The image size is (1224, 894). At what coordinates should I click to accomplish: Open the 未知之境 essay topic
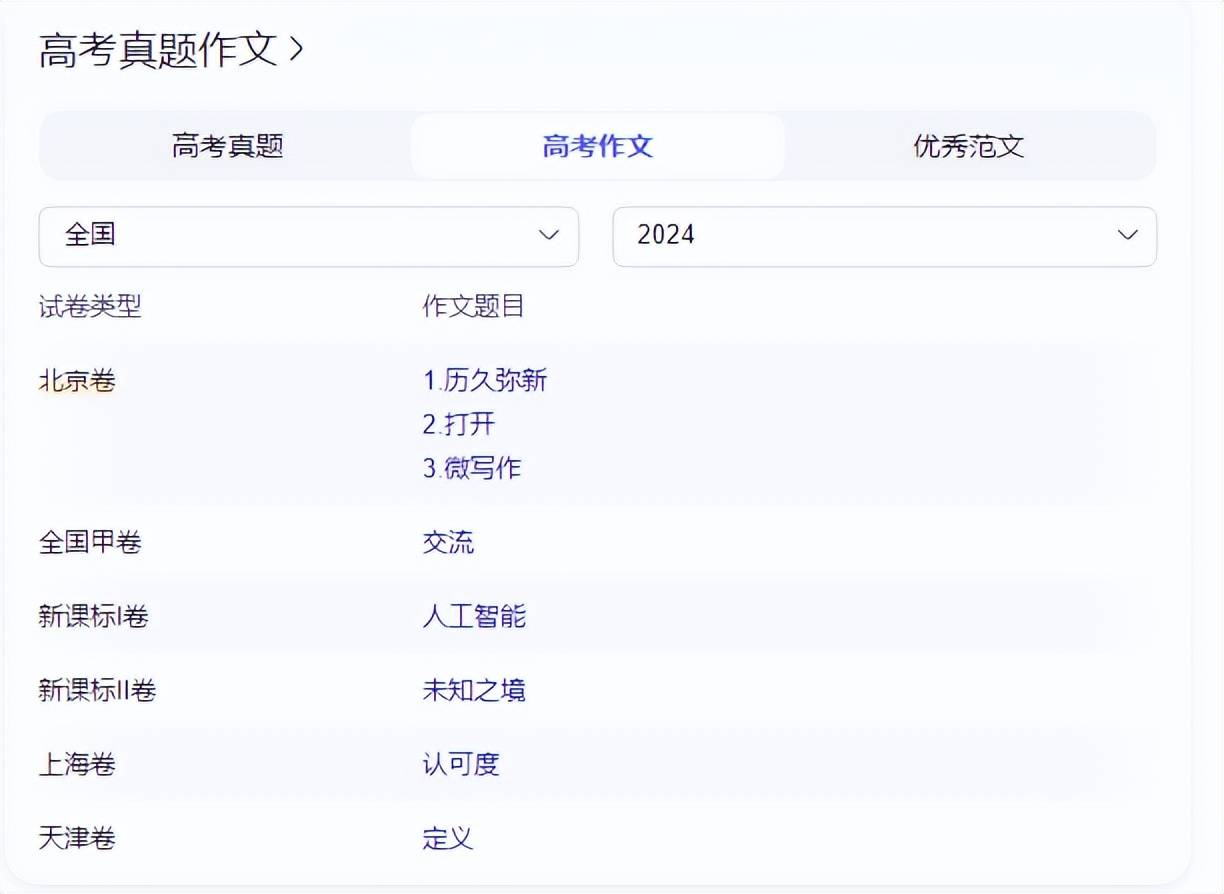point(474,690)
